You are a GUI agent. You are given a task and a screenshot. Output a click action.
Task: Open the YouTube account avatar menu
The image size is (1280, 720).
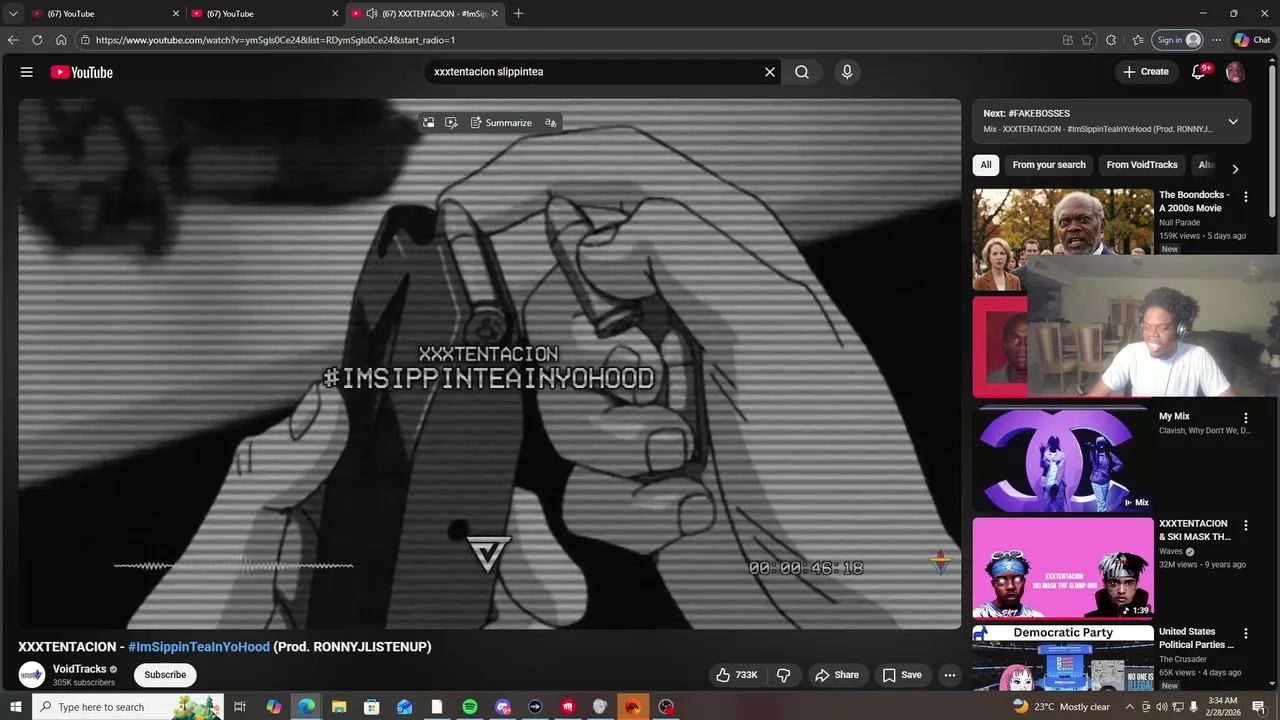1235,72
